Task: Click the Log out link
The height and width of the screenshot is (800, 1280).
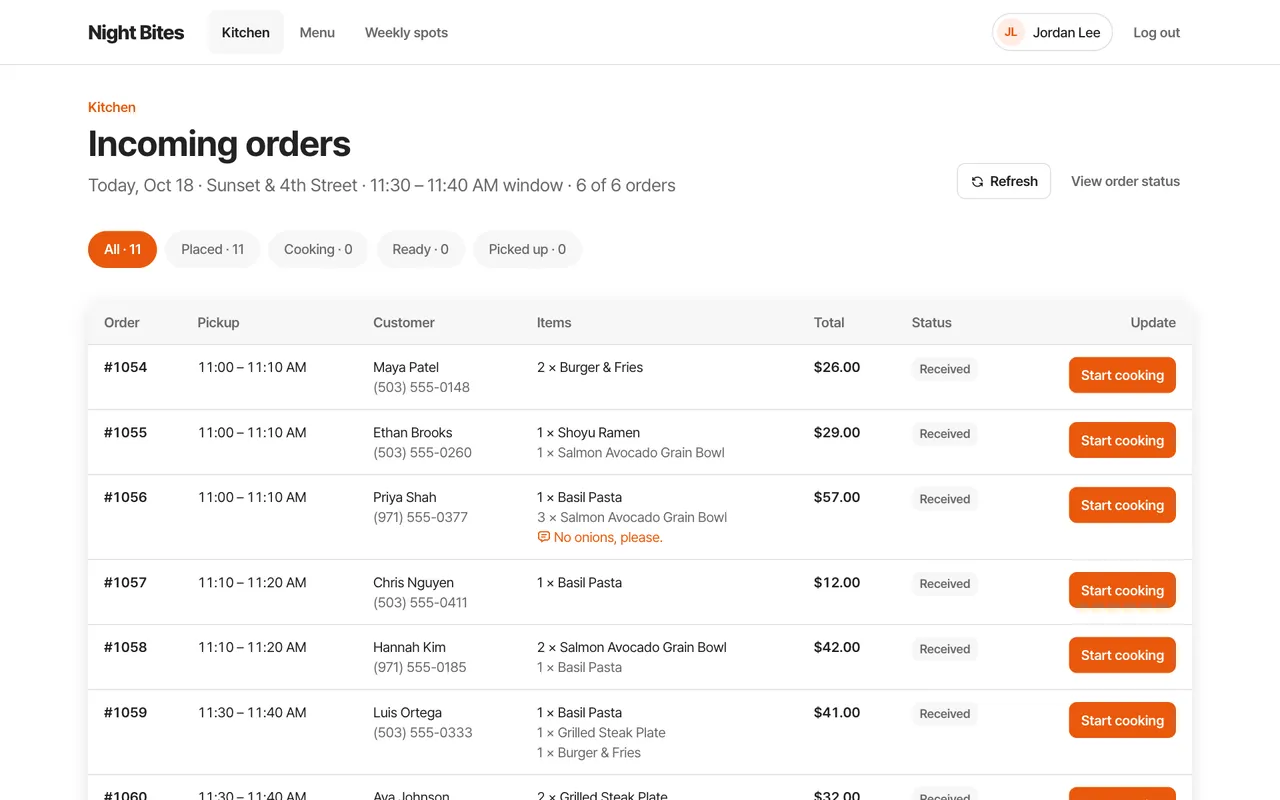Action: [x=1156, y=32]
